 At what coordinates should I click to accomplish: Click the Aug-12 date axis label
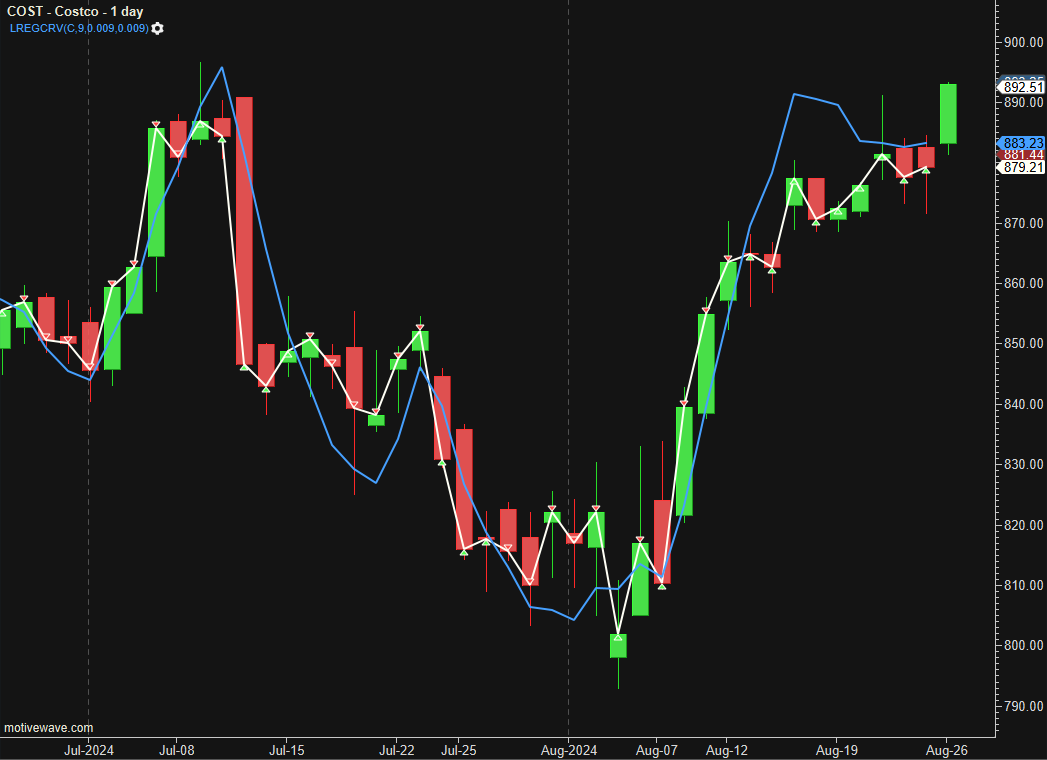coord(726,750)
